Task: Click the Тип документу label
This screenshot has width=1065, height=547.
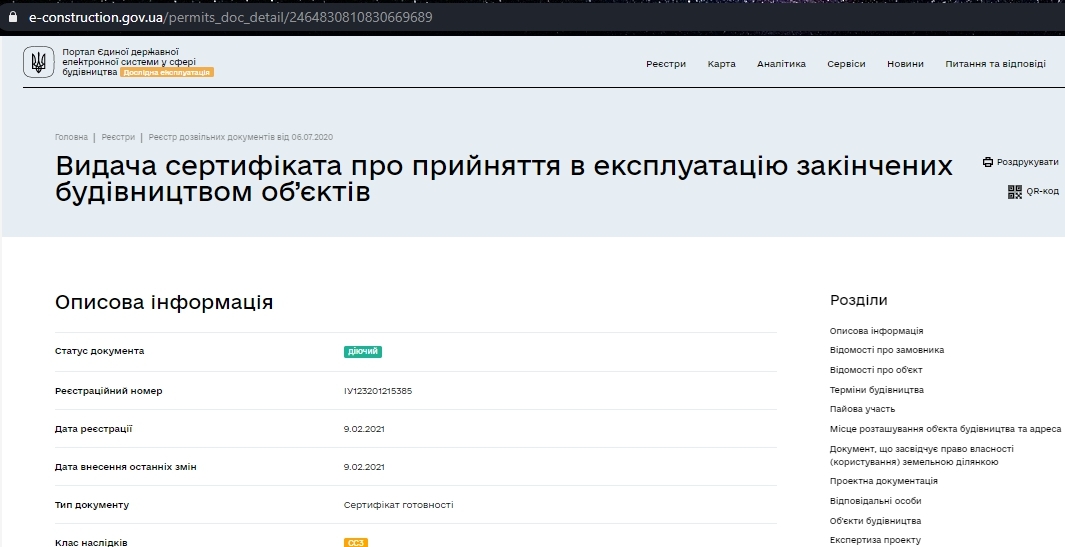Action: (92, 505)
